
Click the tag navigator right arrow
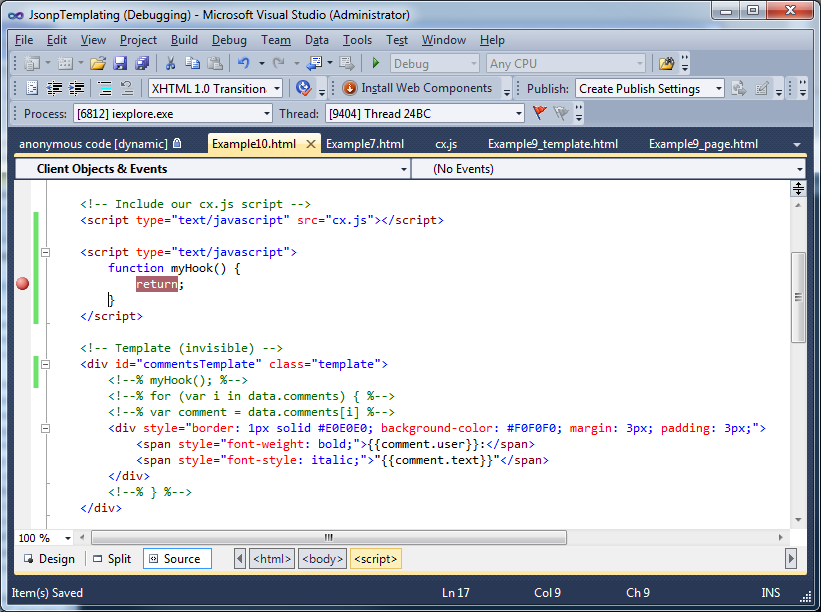click(791, 559)
